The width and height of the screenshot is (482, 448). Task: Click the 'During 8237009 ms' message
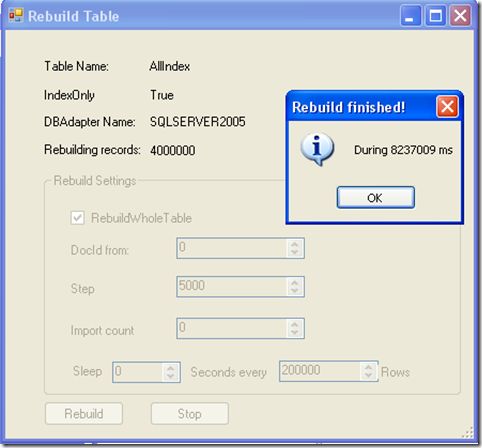pos(403,150)
